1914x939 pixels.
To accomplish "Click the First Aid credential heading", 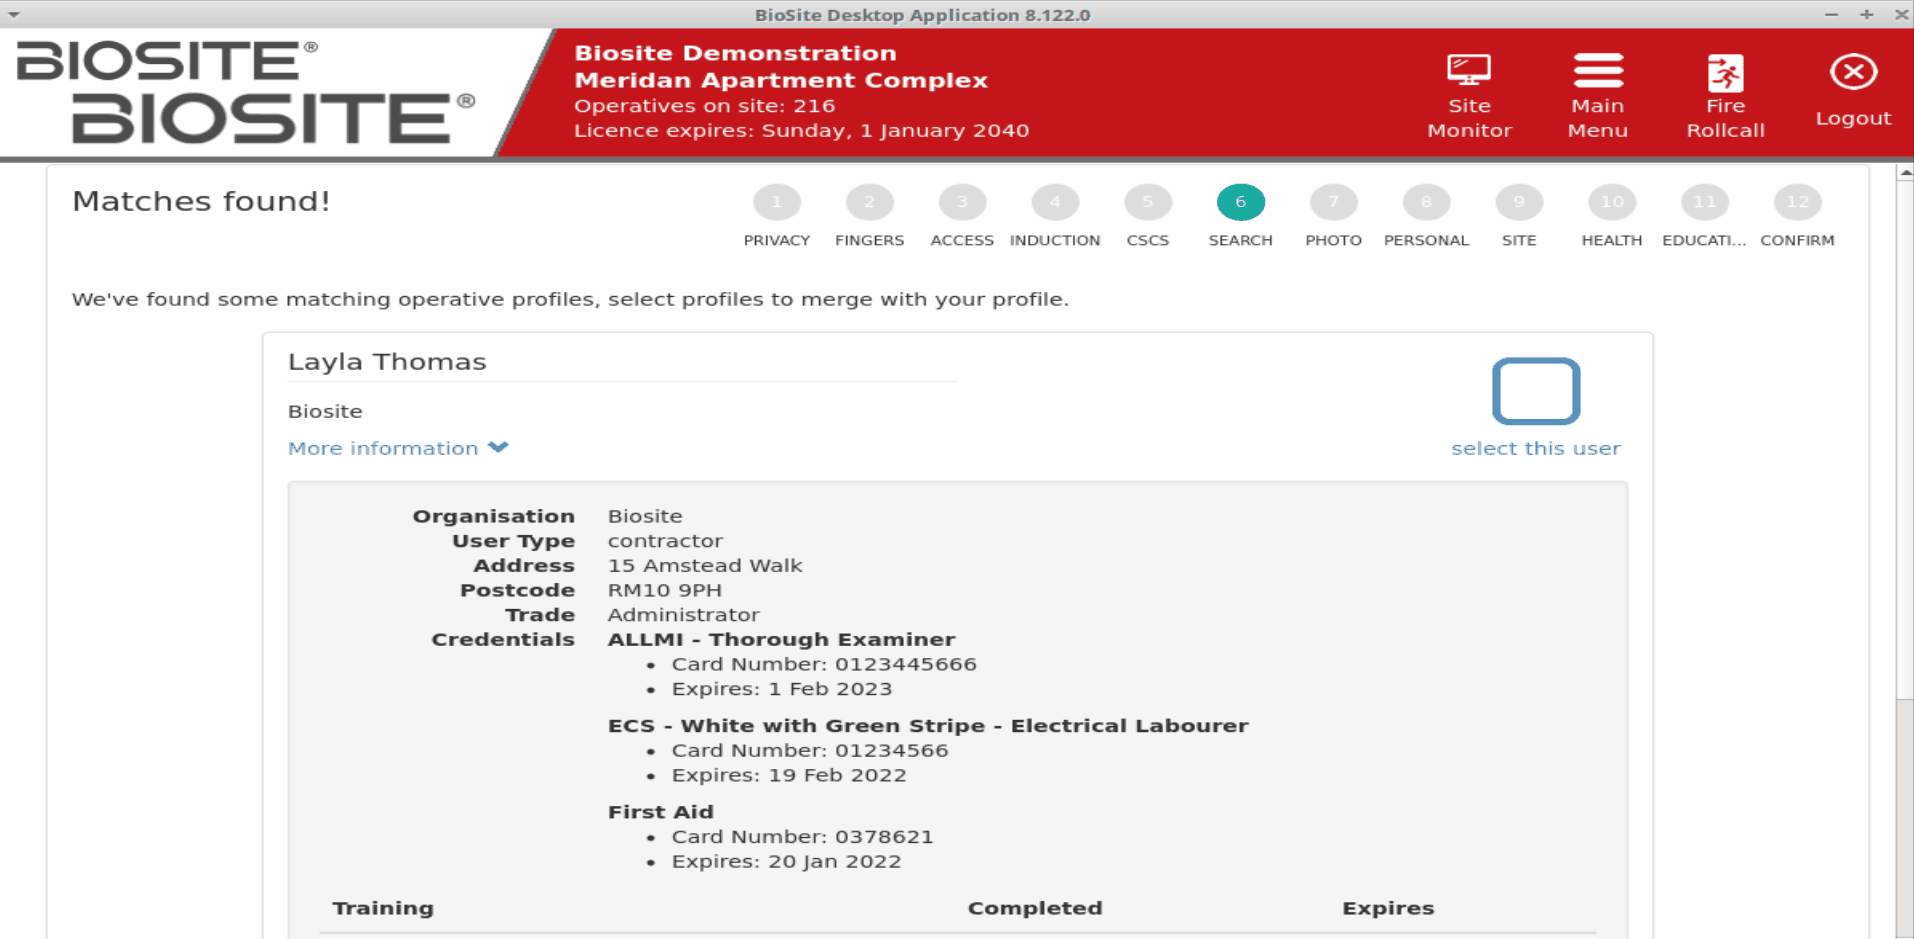I will pyautogui.click(x=660, y=812).
